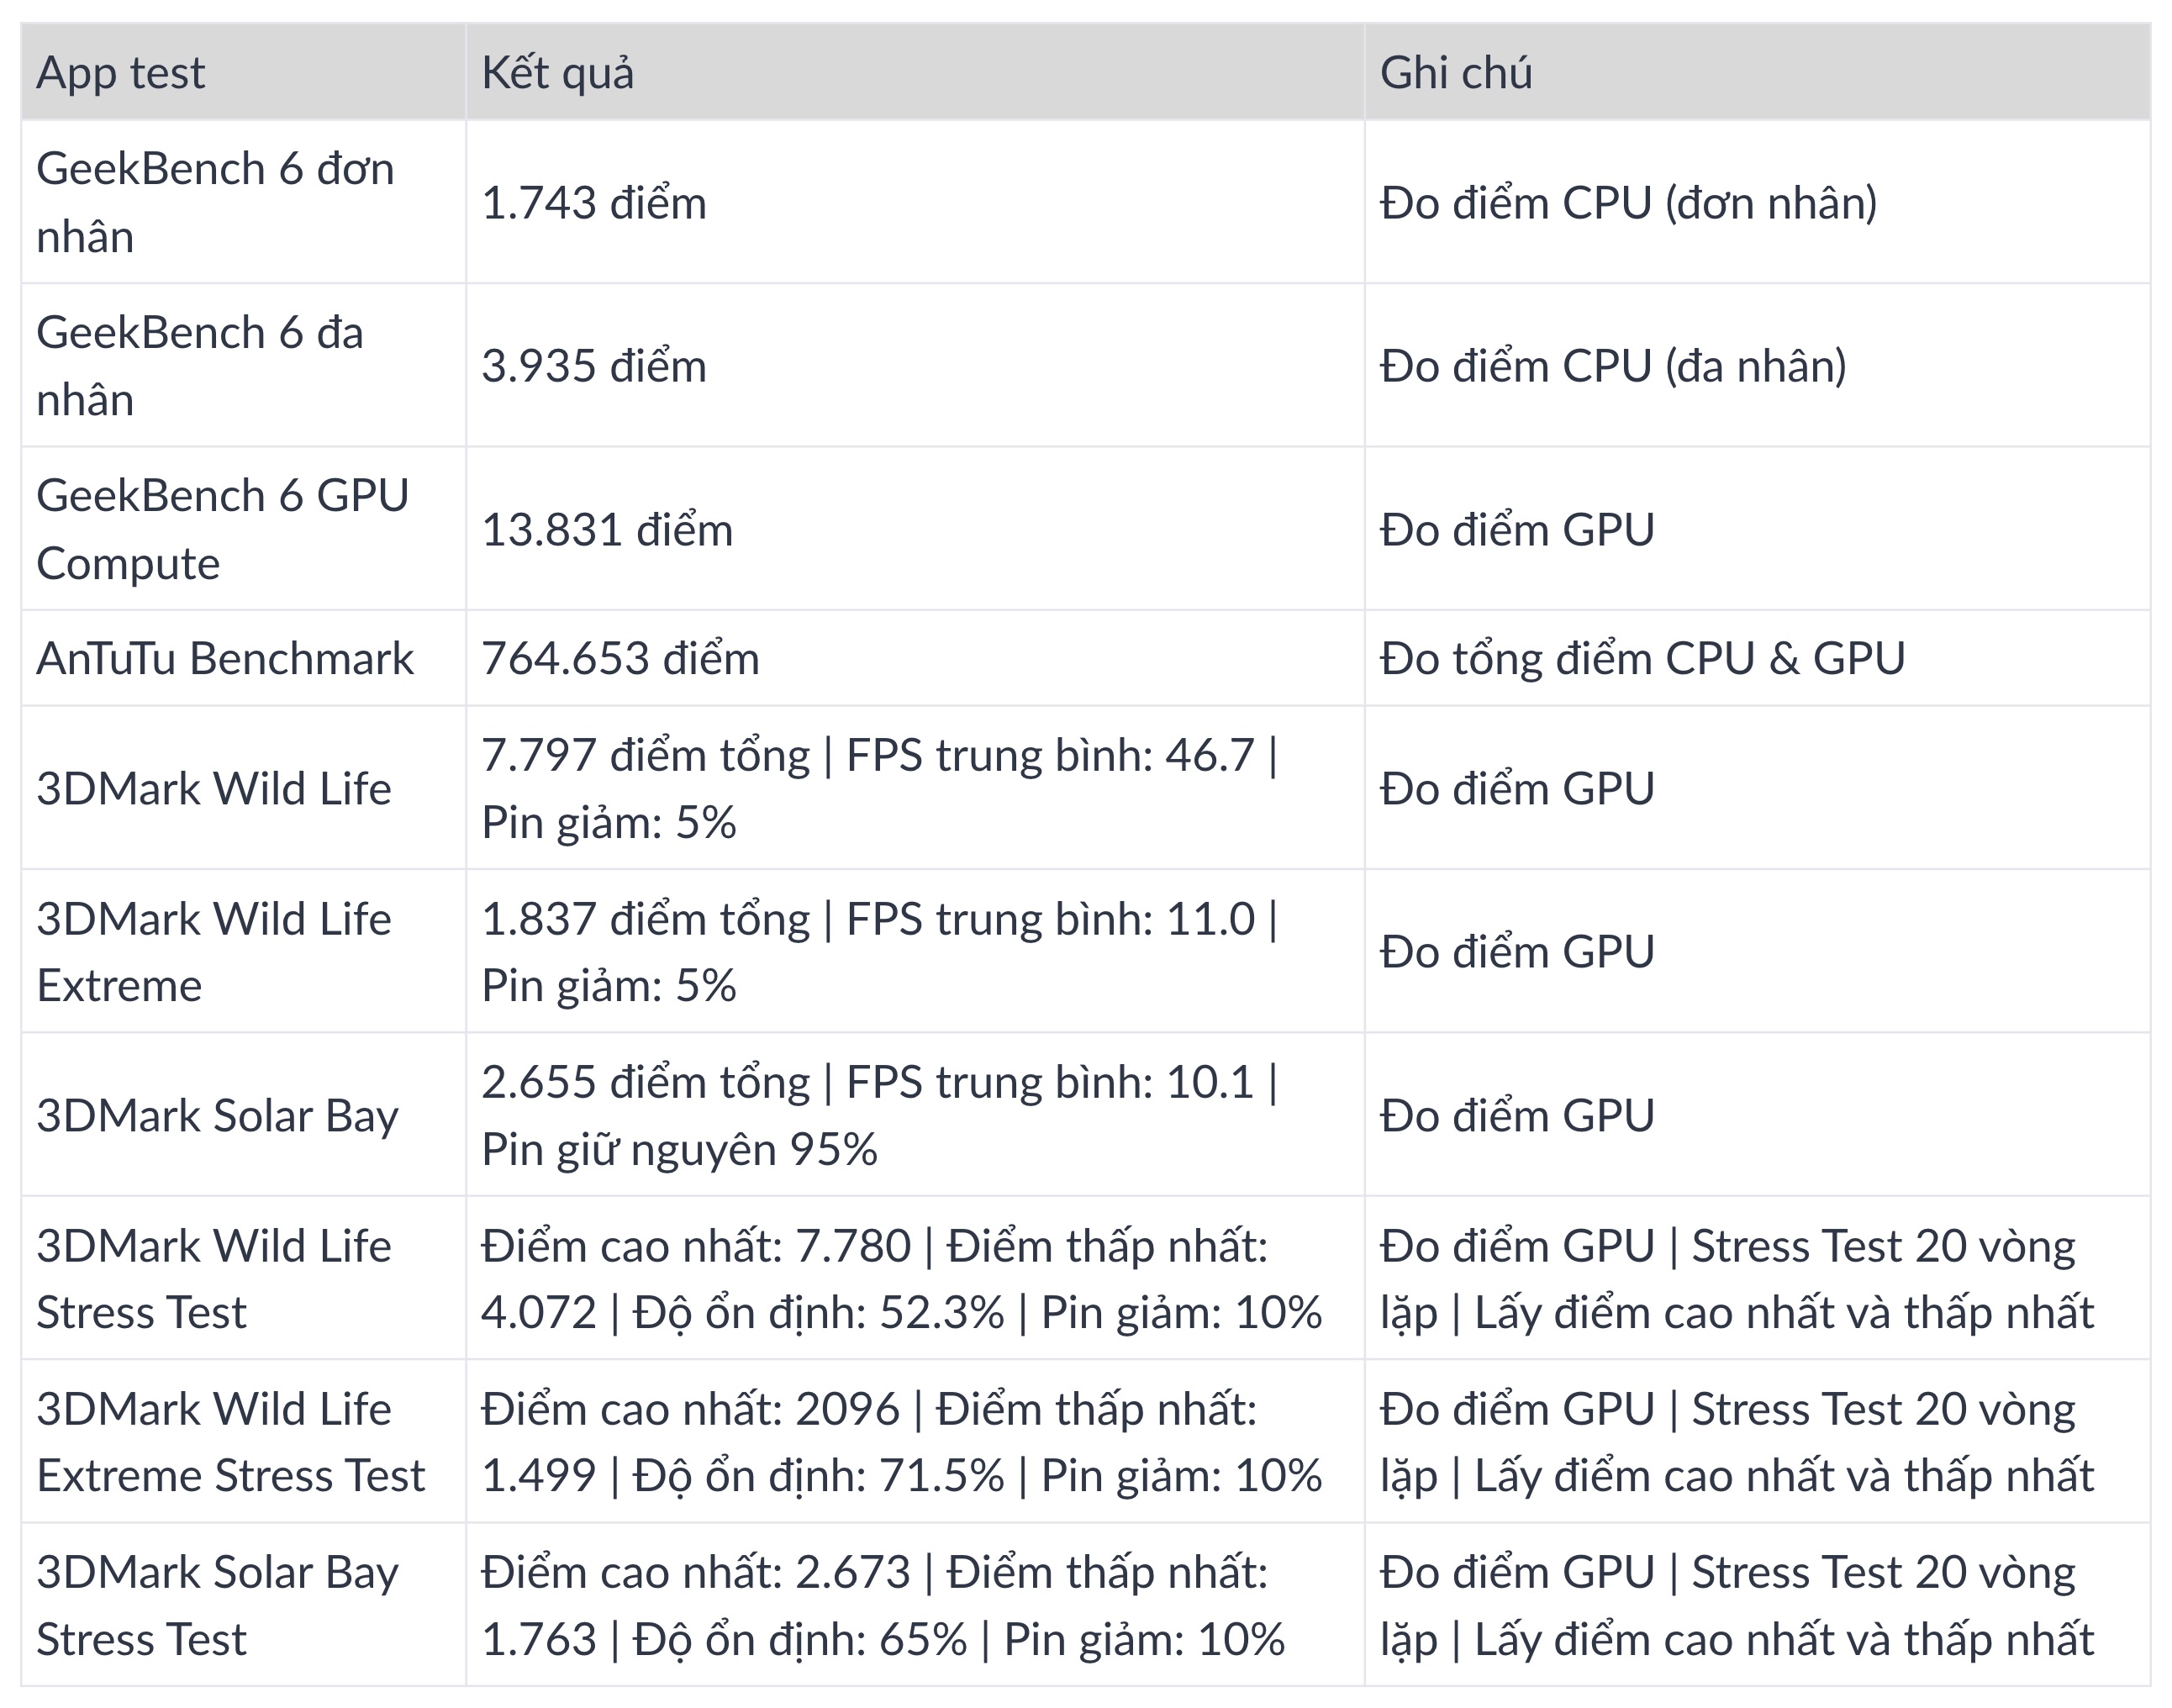Image resolution: width=2172 pixels, height=1708 pixels.
Task: Select the '7.797 điểm tổng' result cell
Action: 915,788
